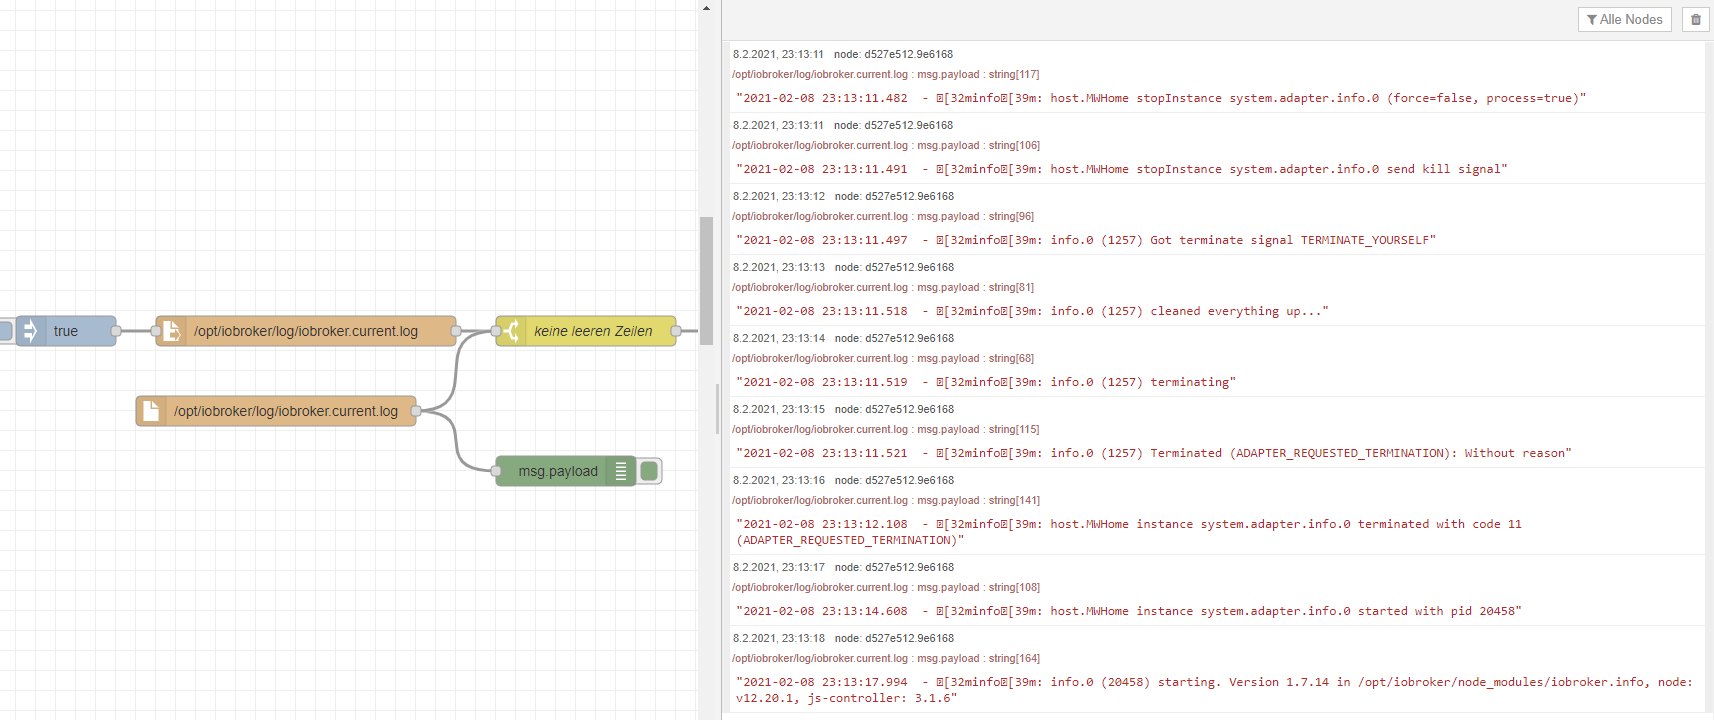Select the msg.payload debug node label
Screen dimensions: 1714x720
coord(558,471)
